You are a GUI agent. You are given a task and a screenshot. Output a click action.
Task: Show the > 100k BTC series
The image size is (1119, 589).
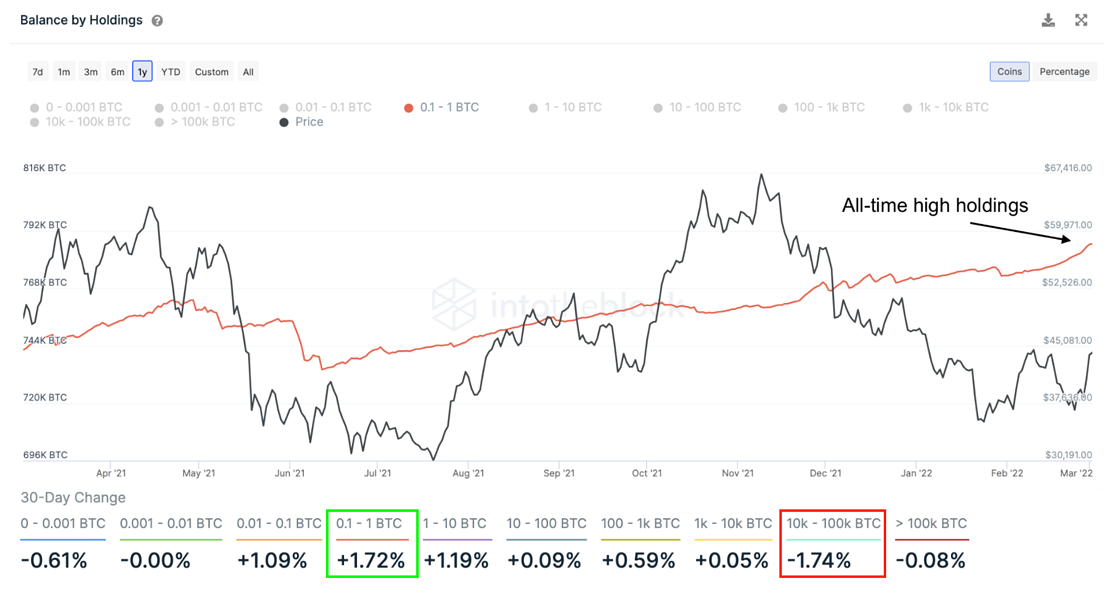point(195,122)
